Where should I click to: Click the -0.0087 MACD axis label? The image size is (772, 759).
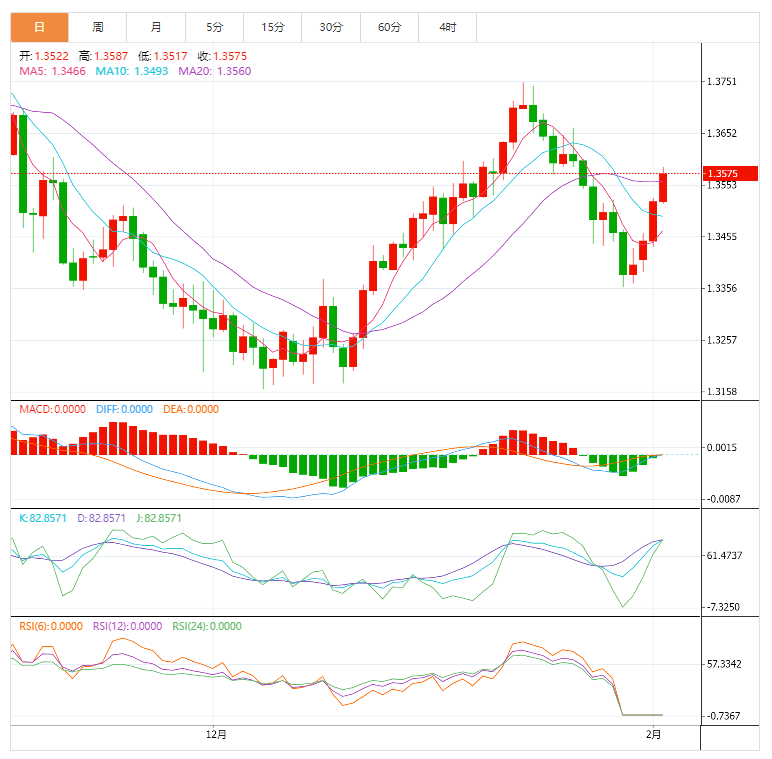pyautogui.click(x=723, y=499)
